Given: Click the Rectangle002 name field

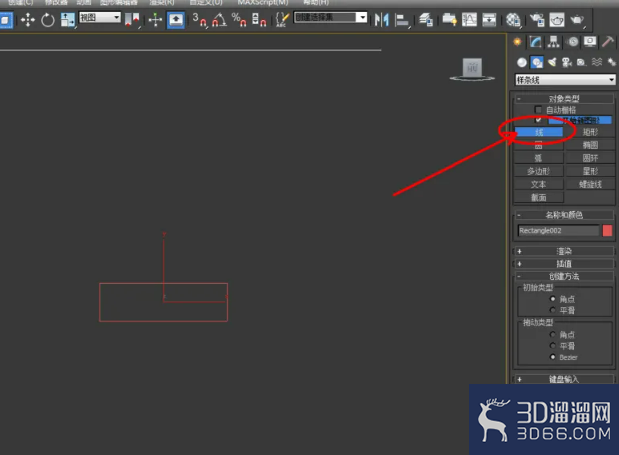Looking at the screenshot, I should [559, 230].
